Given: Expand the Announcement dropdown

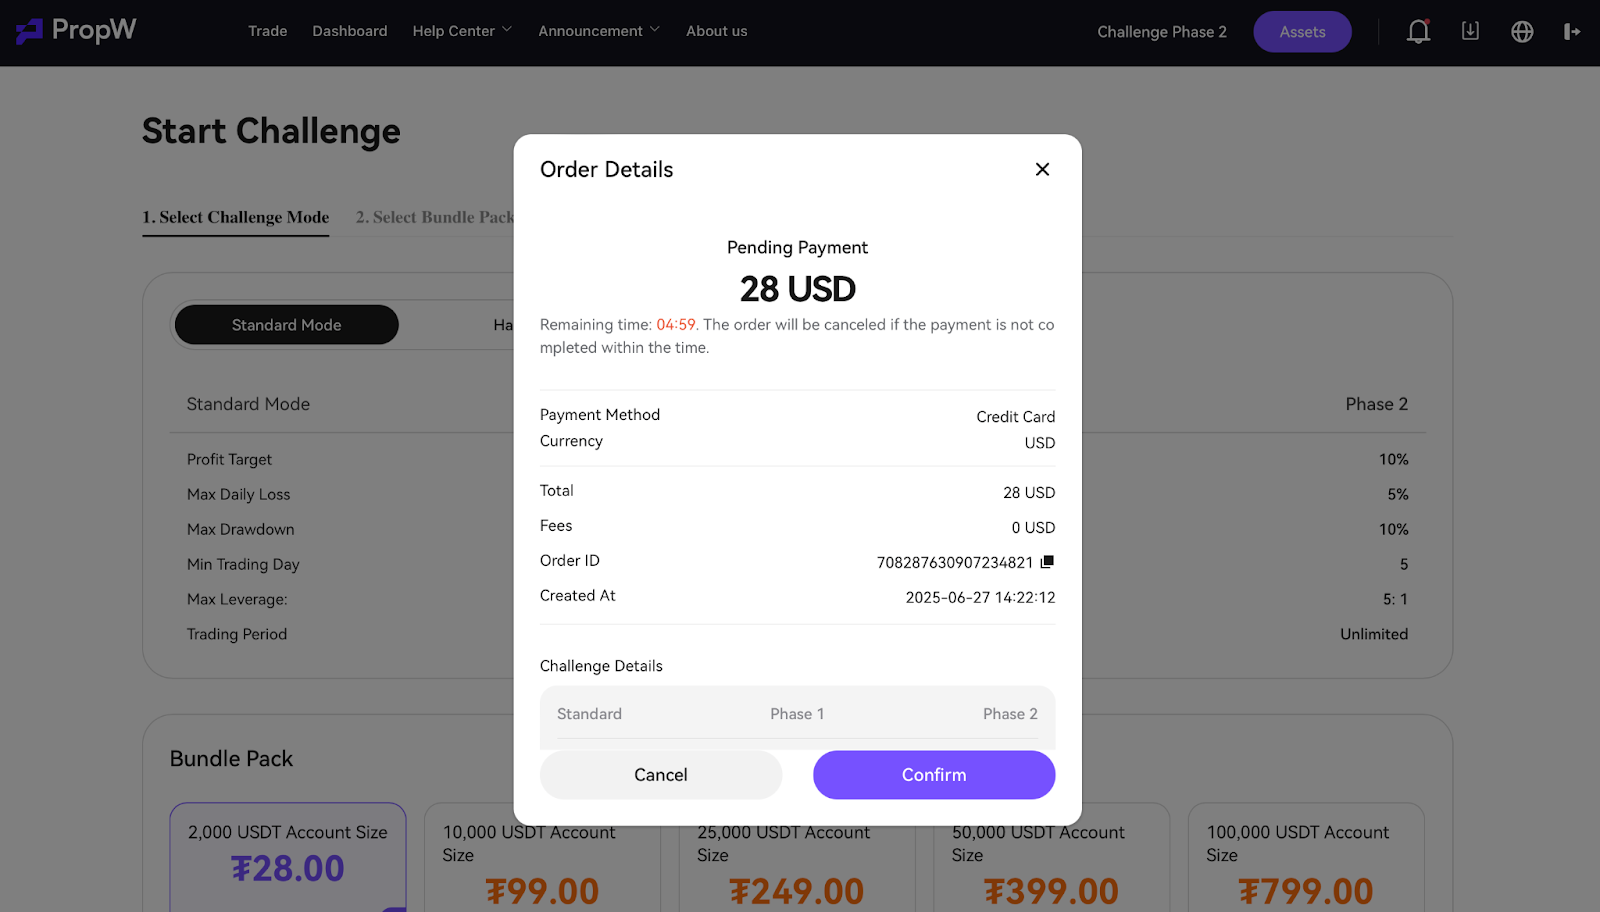Looking at the screenshot, I should (x=599, y=31).
